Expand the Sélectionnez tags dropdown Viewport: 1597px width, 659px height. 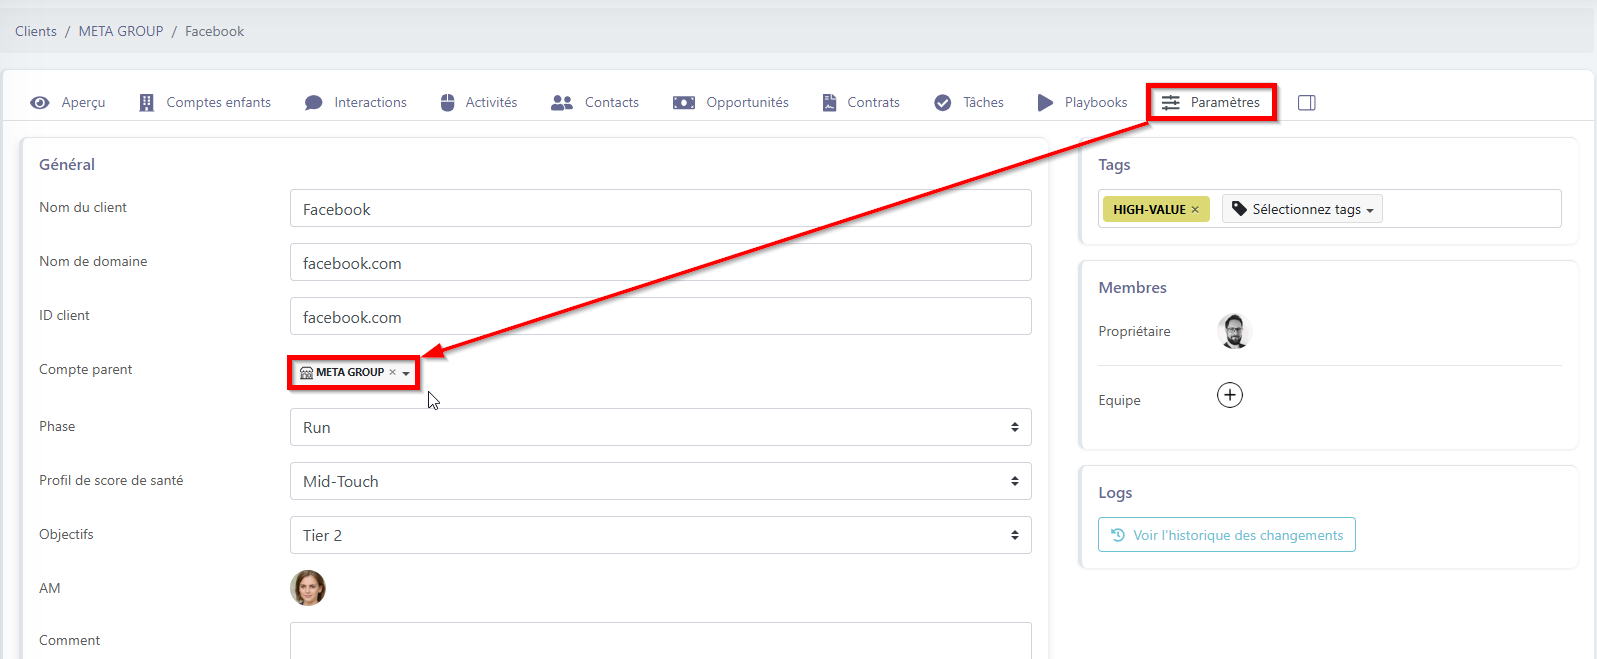coord(1302,209)
